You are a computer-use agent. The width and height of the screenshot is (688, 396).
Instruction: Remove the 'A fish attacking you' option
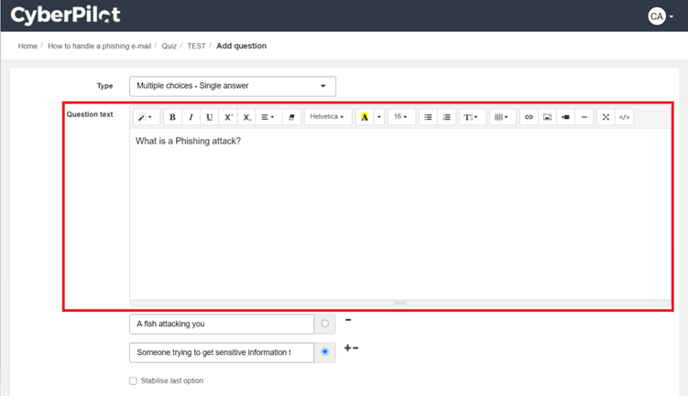point(348,320)
